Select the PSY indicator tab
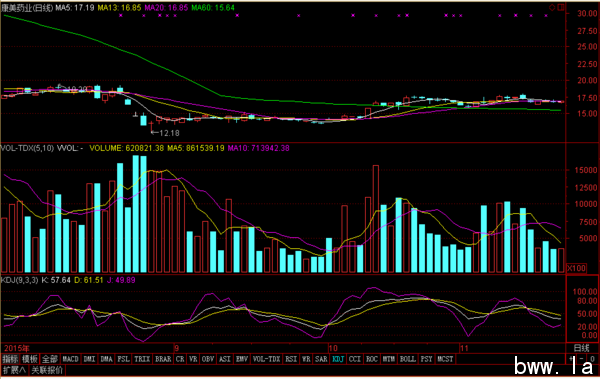 point(427,359)
